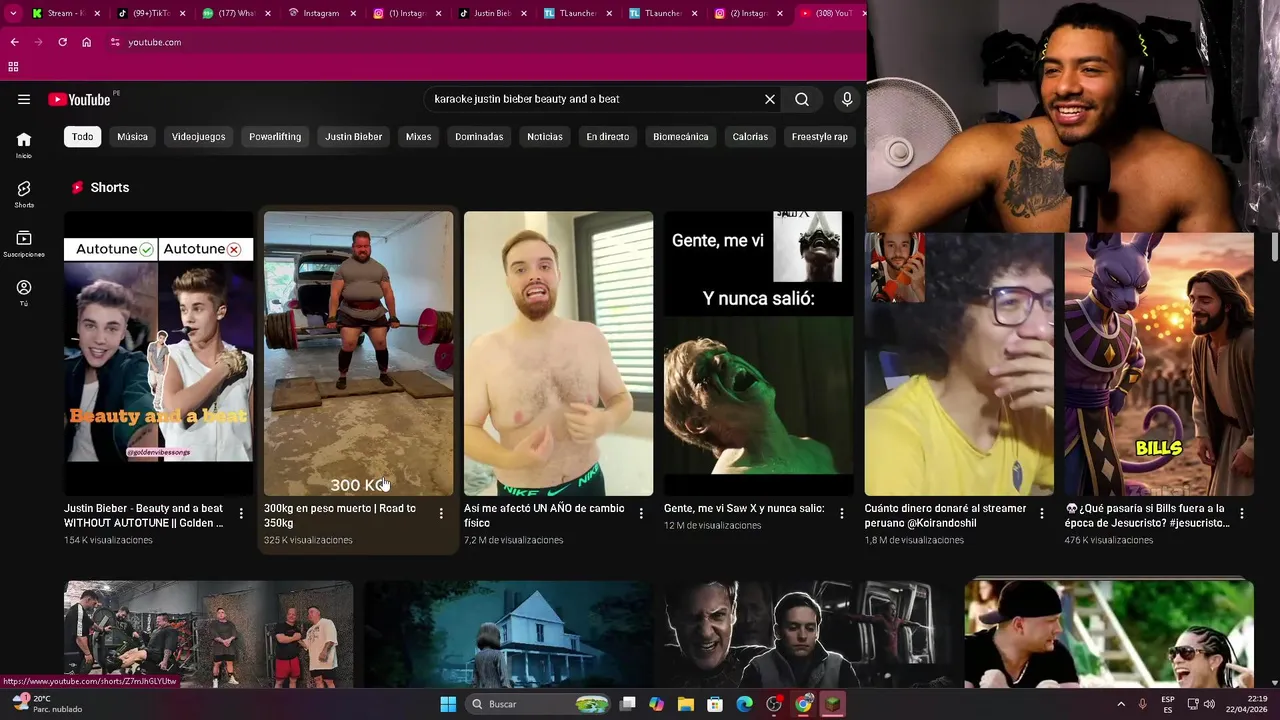Expand the tab search dropdown arrow

[13, 13]
